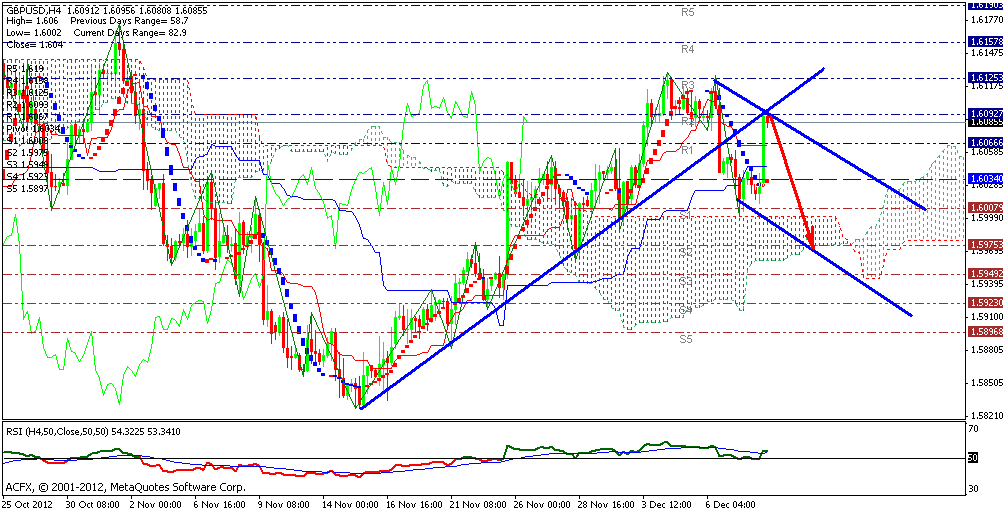Click the R5 label at chart top
This screenshot has width=1003, height=512.
pyautogui.click(x=687, y=12)
